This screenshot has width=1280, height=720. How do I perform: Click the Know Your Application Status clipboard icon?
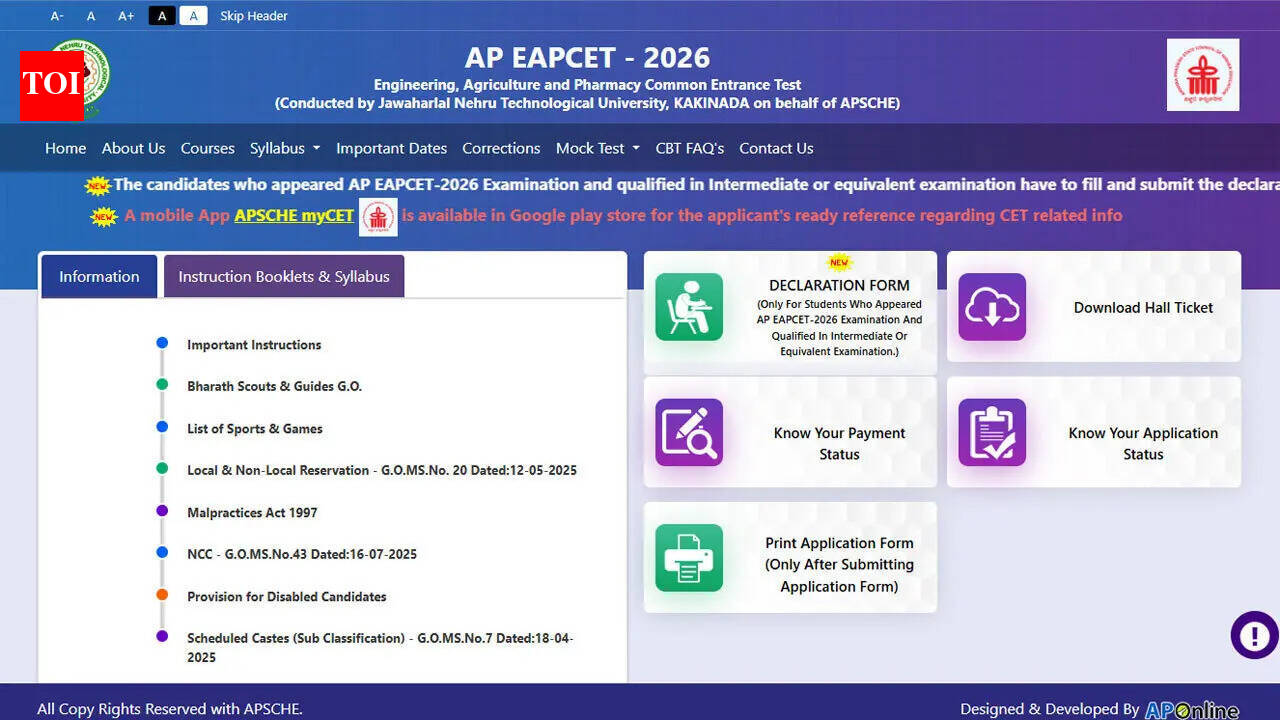[992, 432]
